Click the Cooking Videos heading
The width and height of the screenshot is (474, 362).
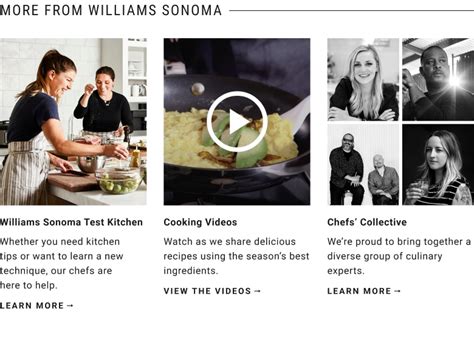(x=200, y=222)
